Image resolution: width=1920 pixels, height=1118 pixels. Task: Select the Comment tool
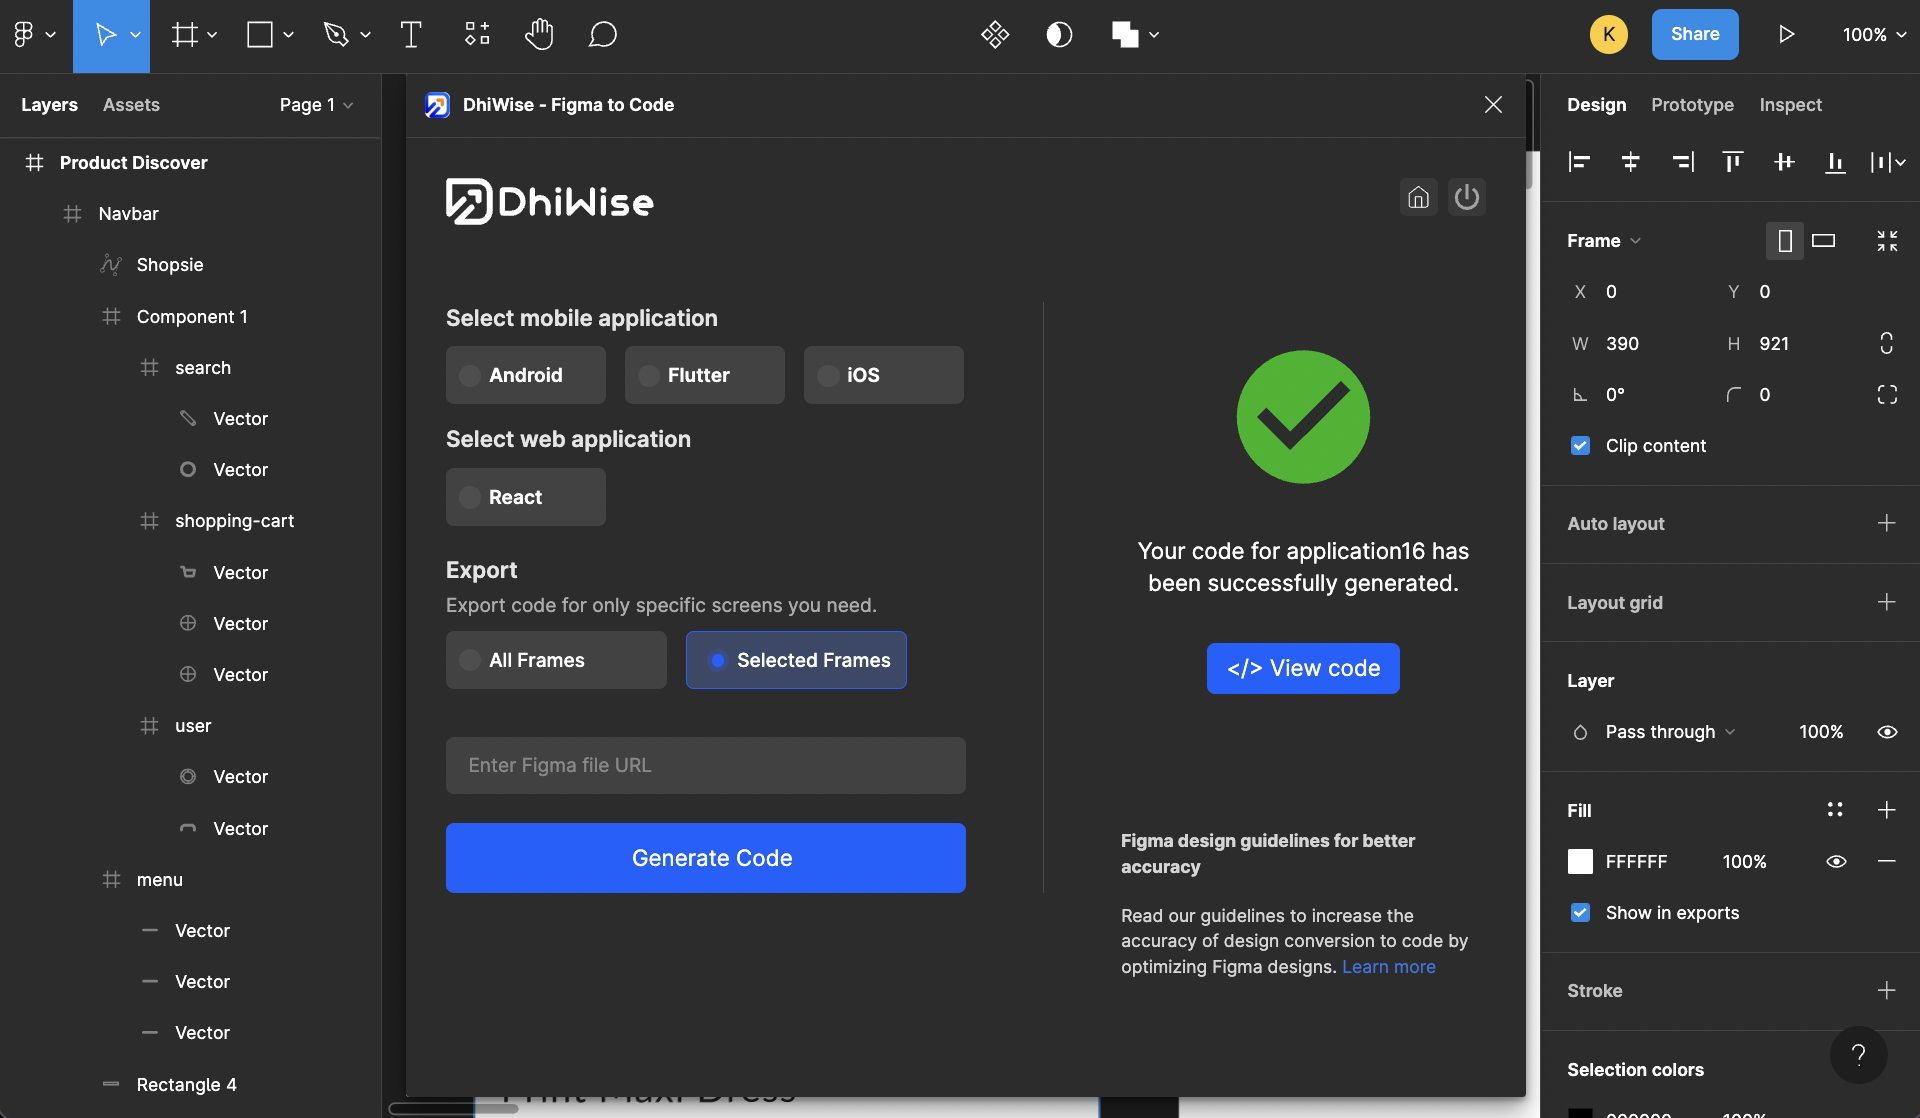coord(603,35)
